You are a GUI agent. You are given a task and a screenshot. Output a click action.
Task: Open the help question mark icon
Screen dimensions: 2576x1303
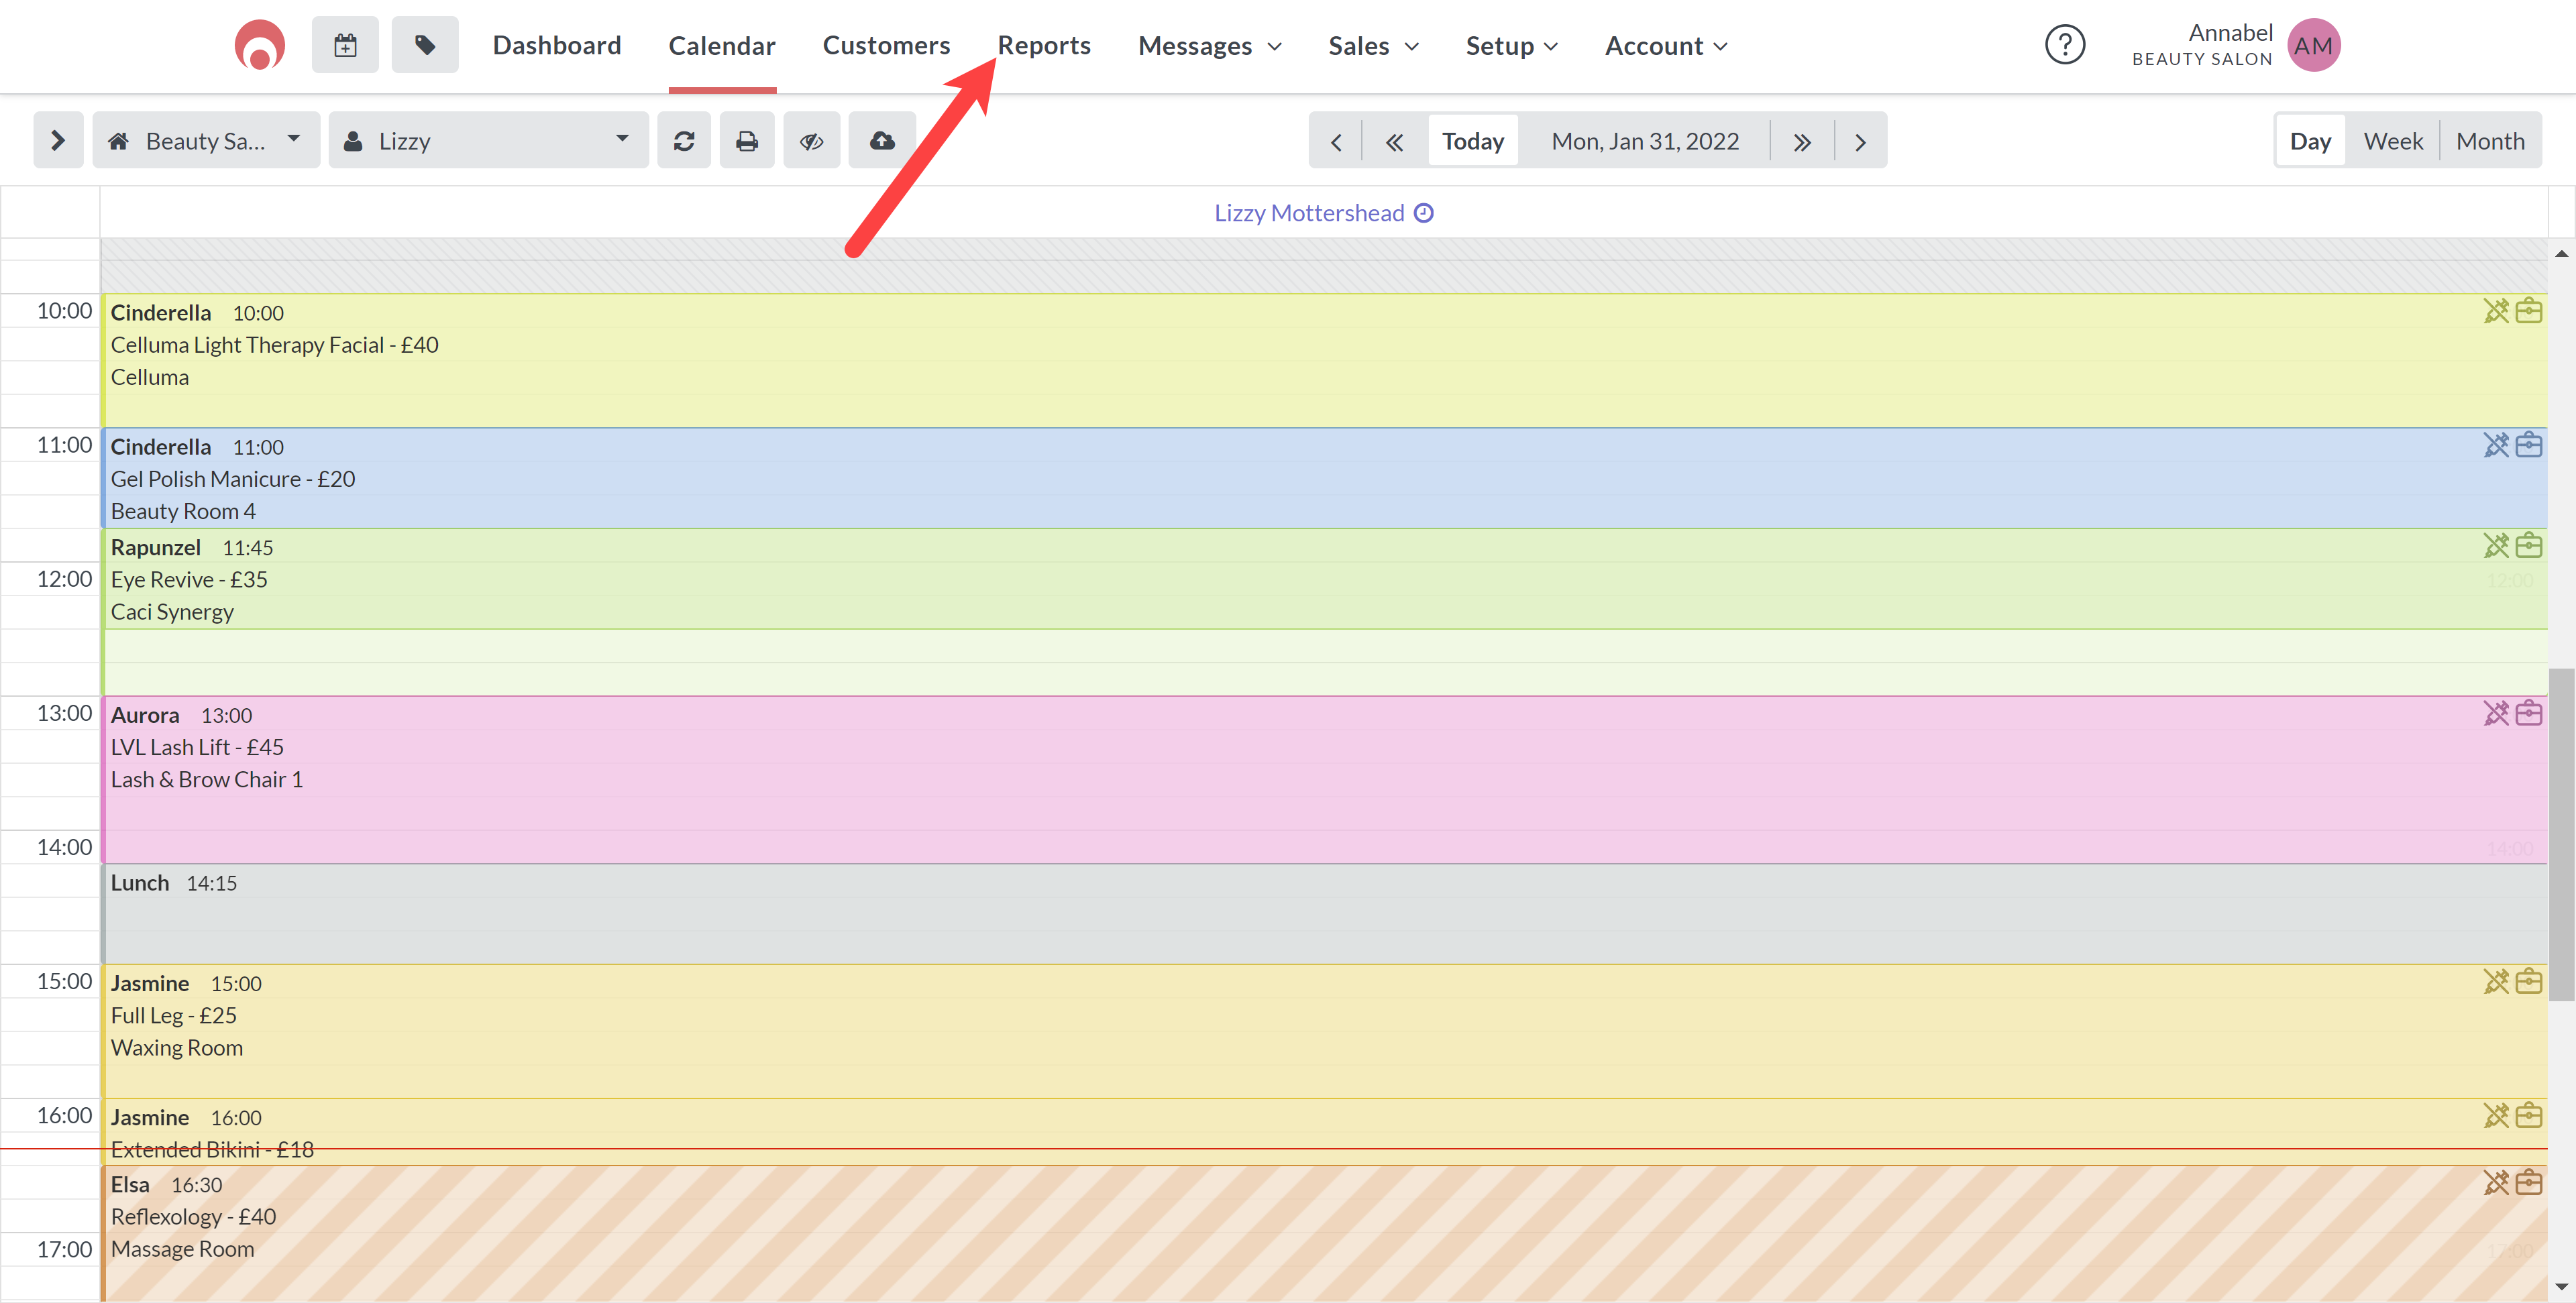coord(2064,45)
